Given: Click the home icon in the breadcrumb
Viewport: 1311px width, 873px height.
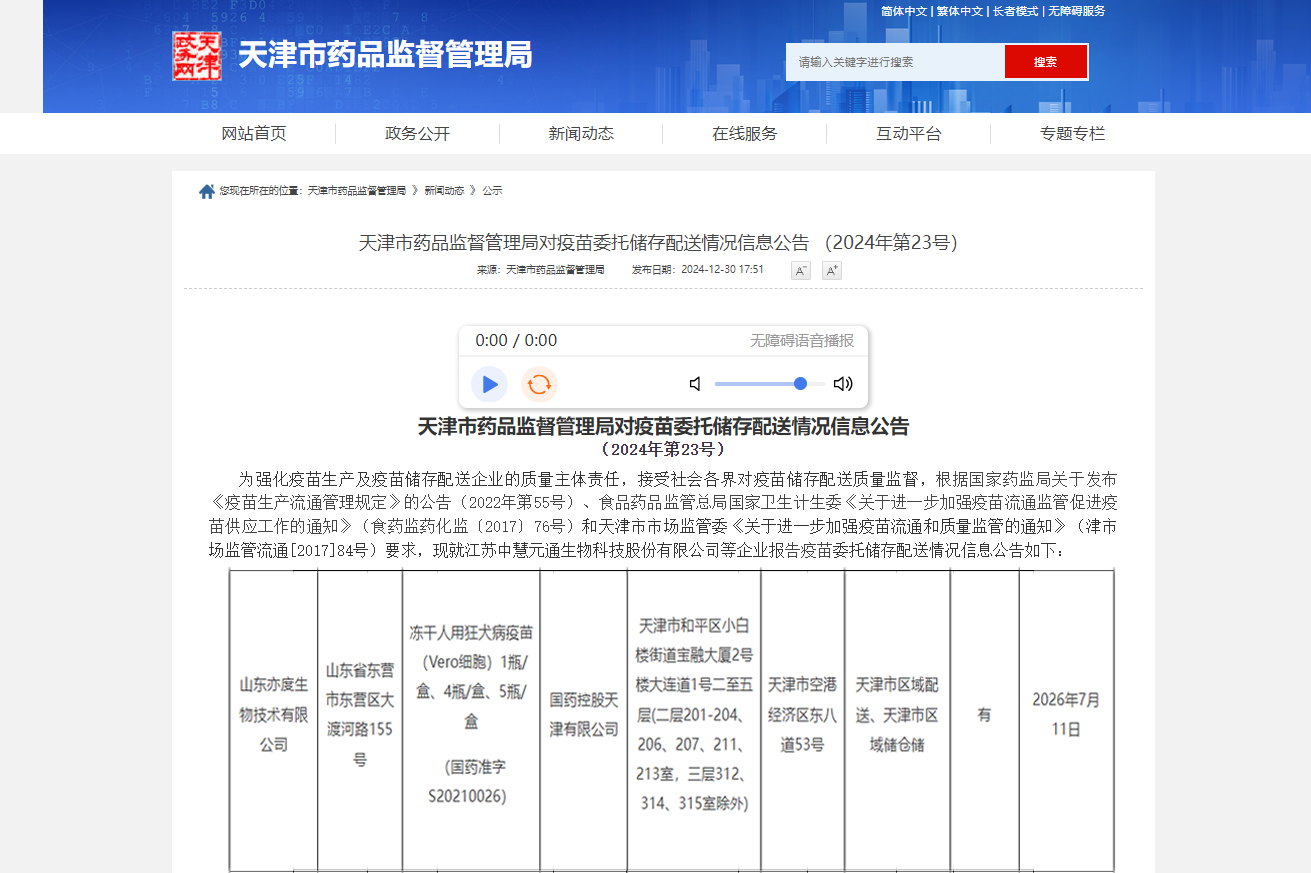Looking at the screenshot, I should tap(207, 191).
